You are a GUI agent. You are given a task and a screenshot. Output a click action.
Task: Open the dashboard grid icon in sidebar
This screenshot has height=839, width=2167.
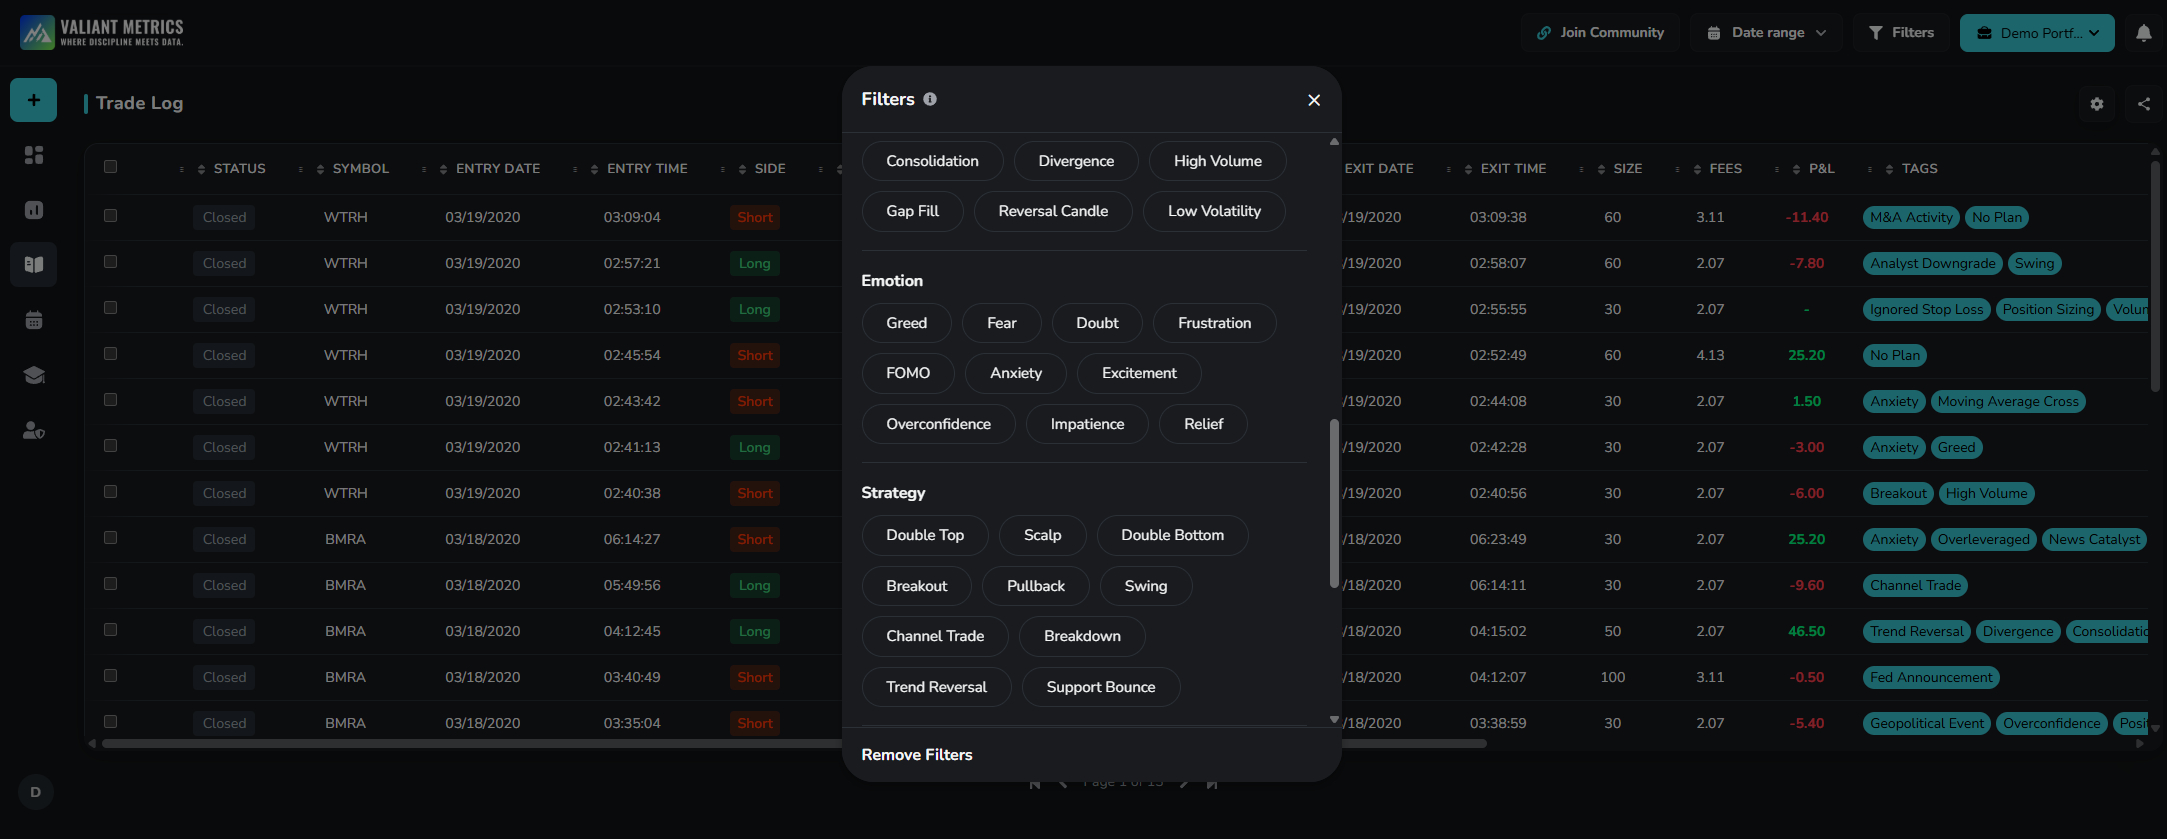coord(34,155)
